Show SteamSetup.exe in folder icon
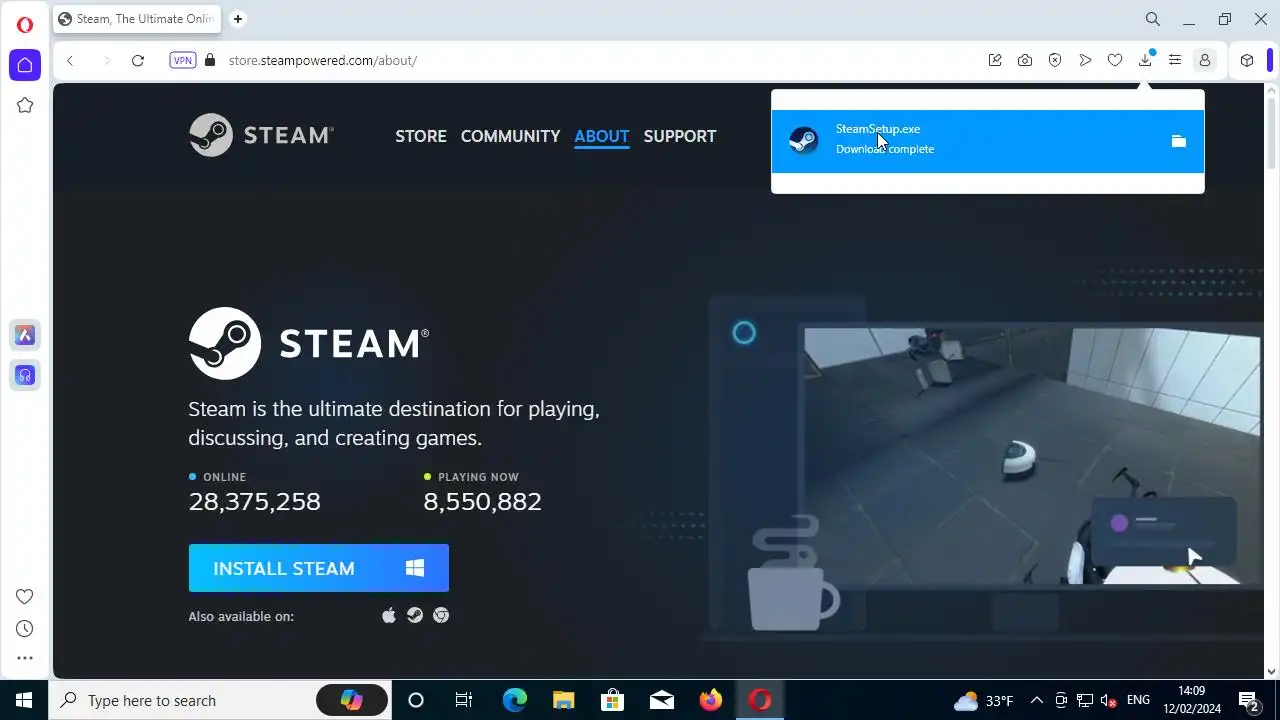1280x720 pixels. click(x=1179, y=141)
